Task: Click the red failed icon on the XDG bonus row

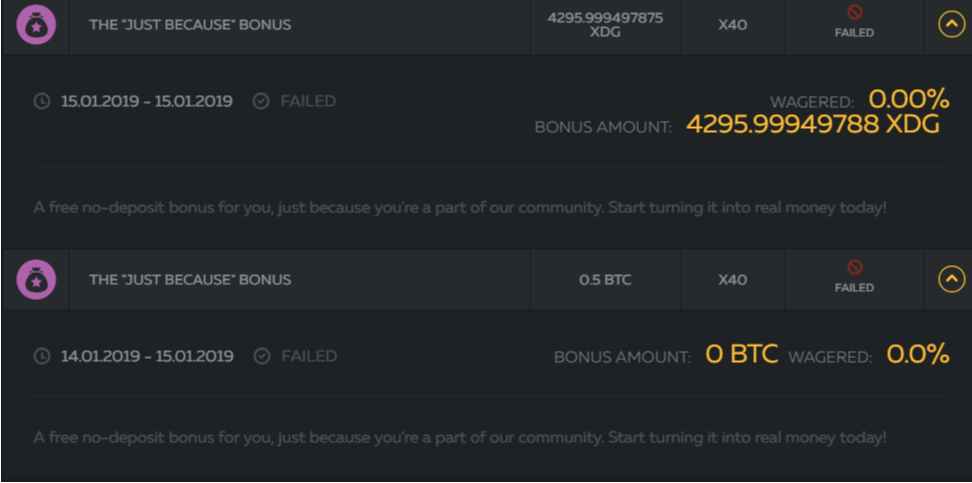Action: click(854, 12)
